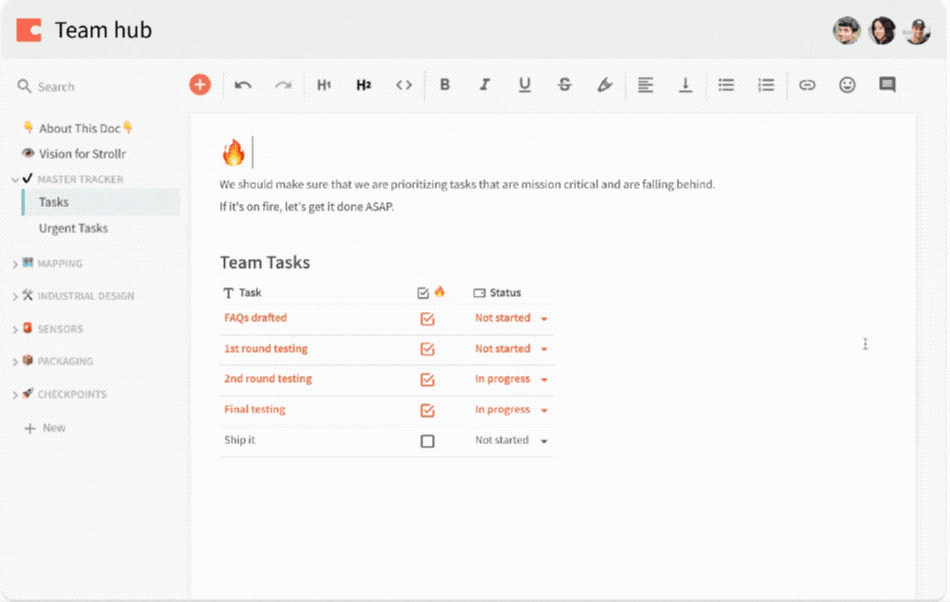Select the highlighter tool

click(605, 85)
